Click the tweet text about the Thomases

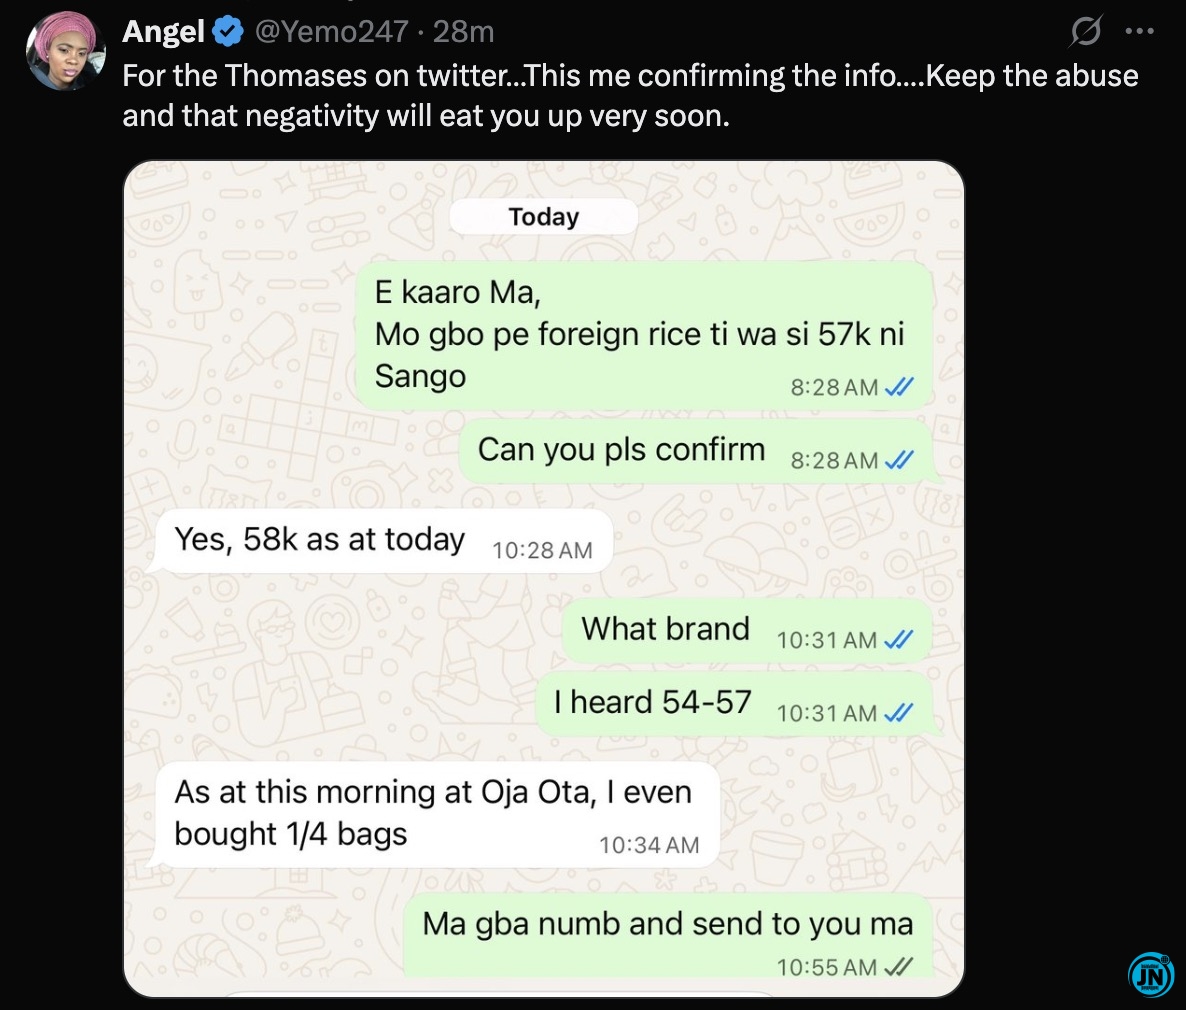click(x=630, y=95)
